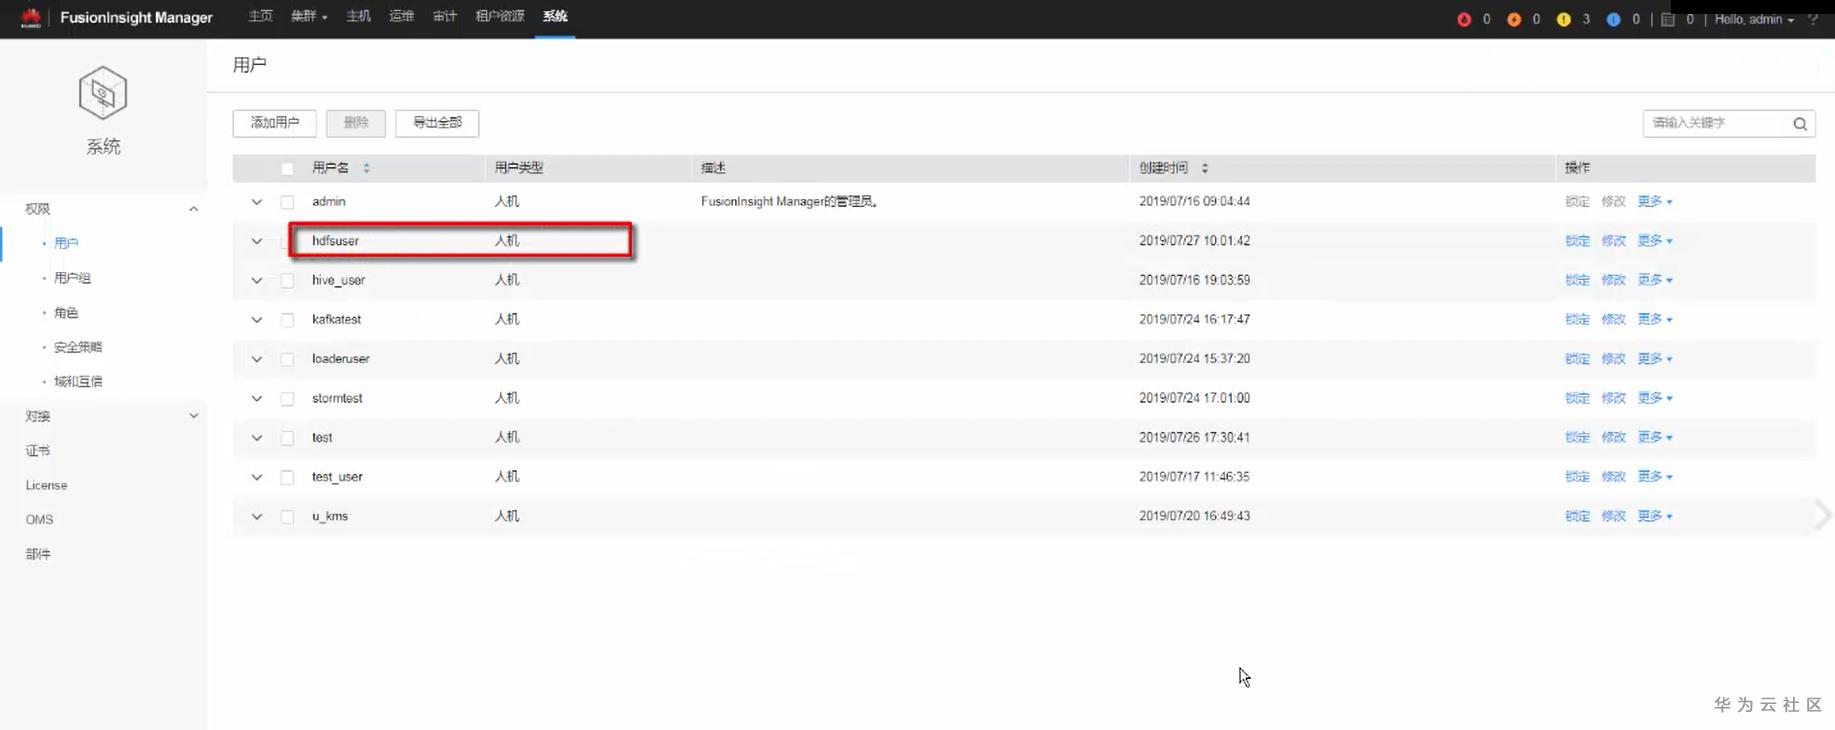Screen dimensions: 1835x730
Task: Click the 导出全部 button
Action: coord(437,123)
